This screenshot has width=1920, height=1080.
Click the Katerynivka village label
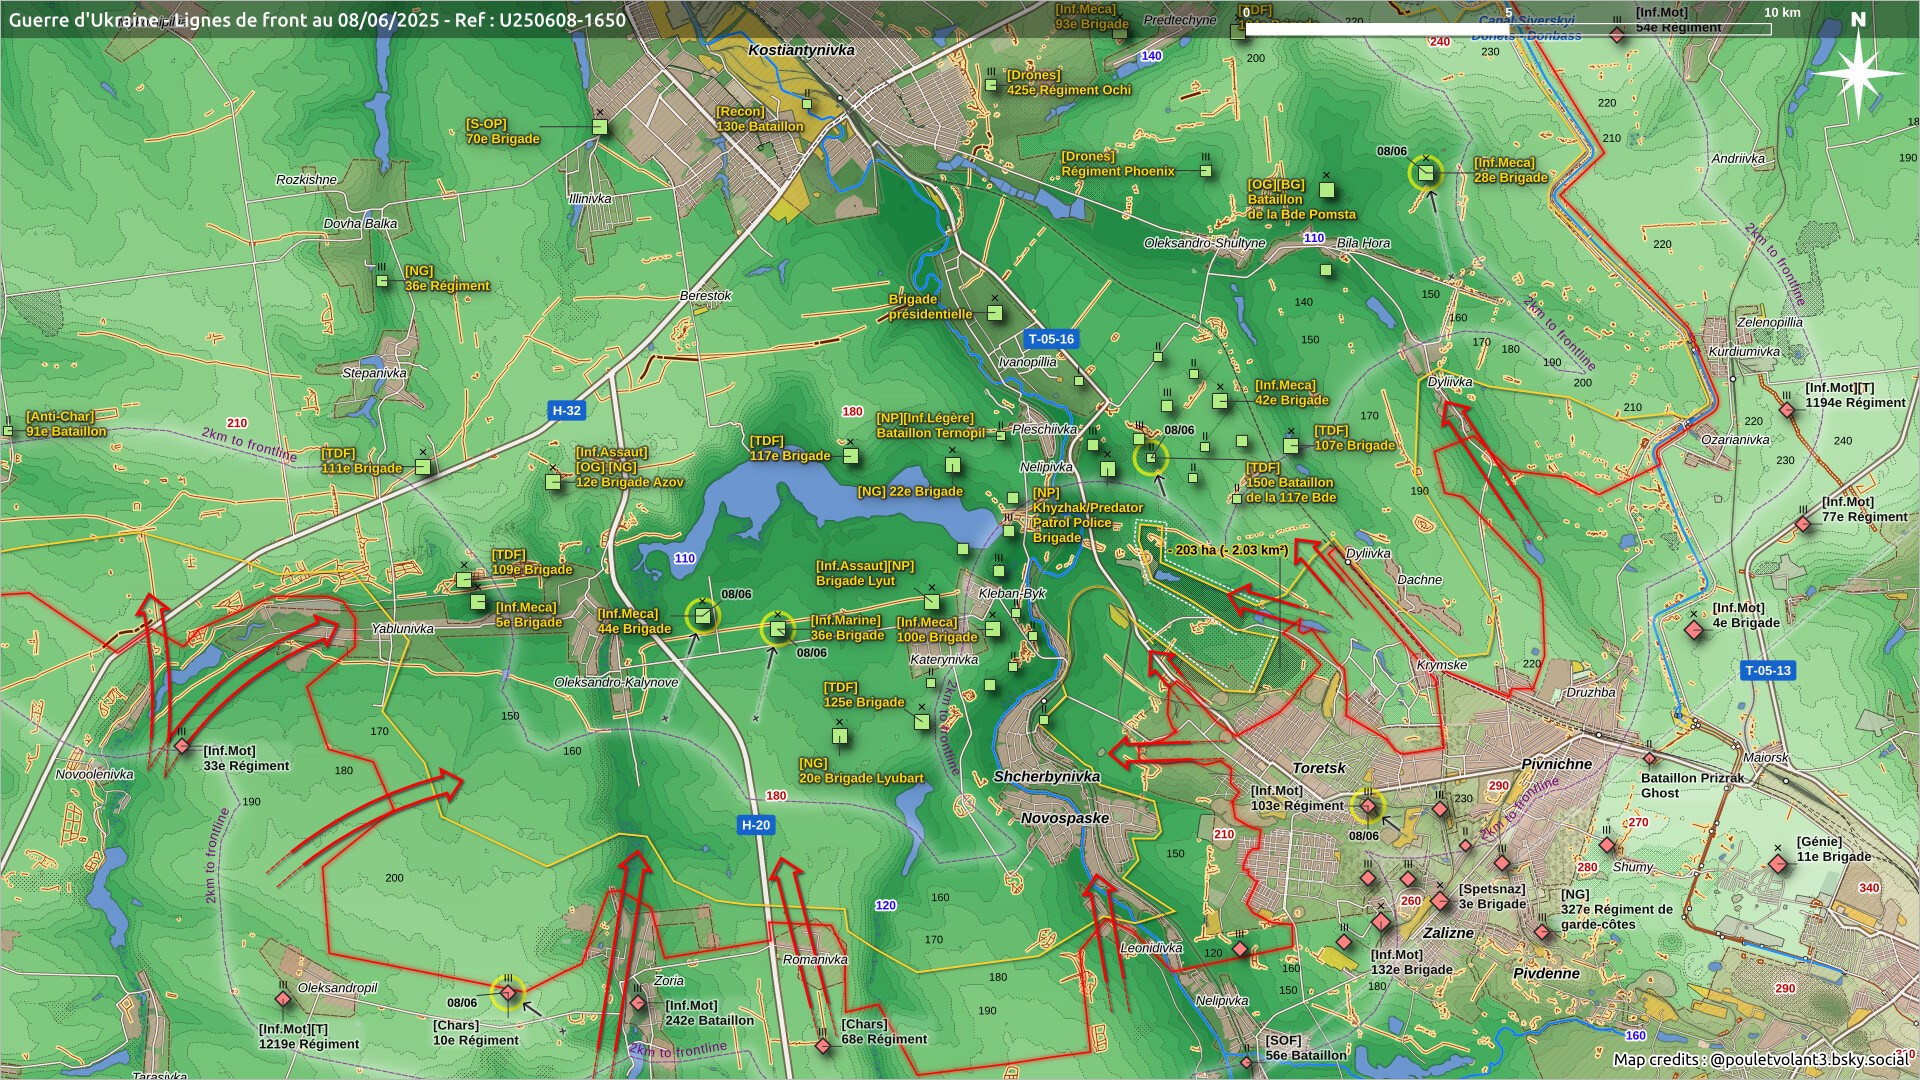click(944, 660)
